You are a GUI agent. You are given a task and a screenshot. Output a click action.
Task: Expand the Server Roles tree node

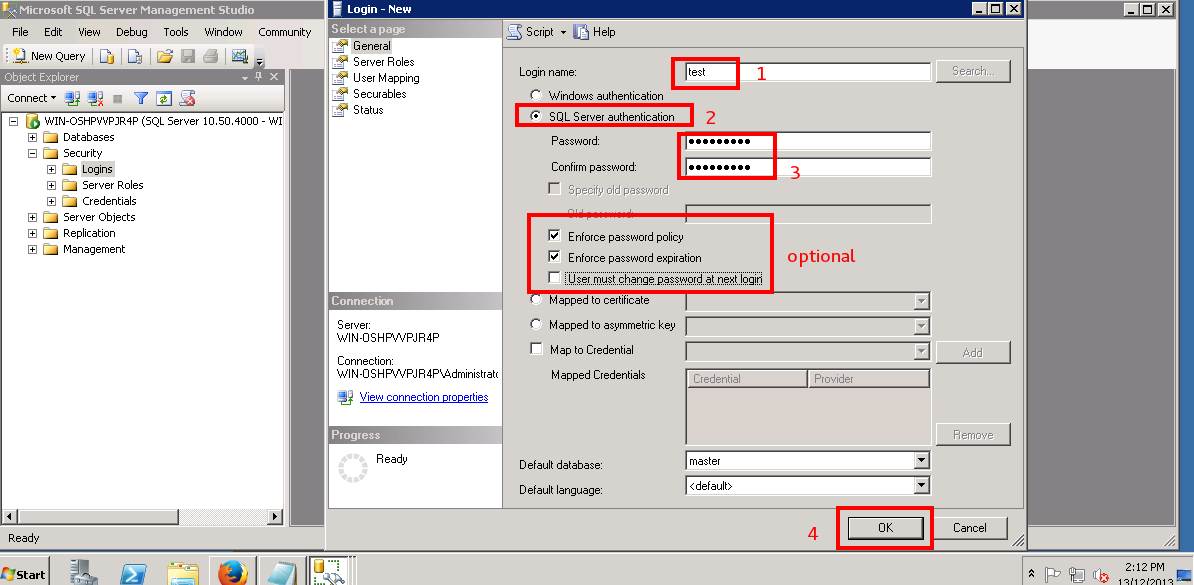pyautogui.click(x=51, y=185)
